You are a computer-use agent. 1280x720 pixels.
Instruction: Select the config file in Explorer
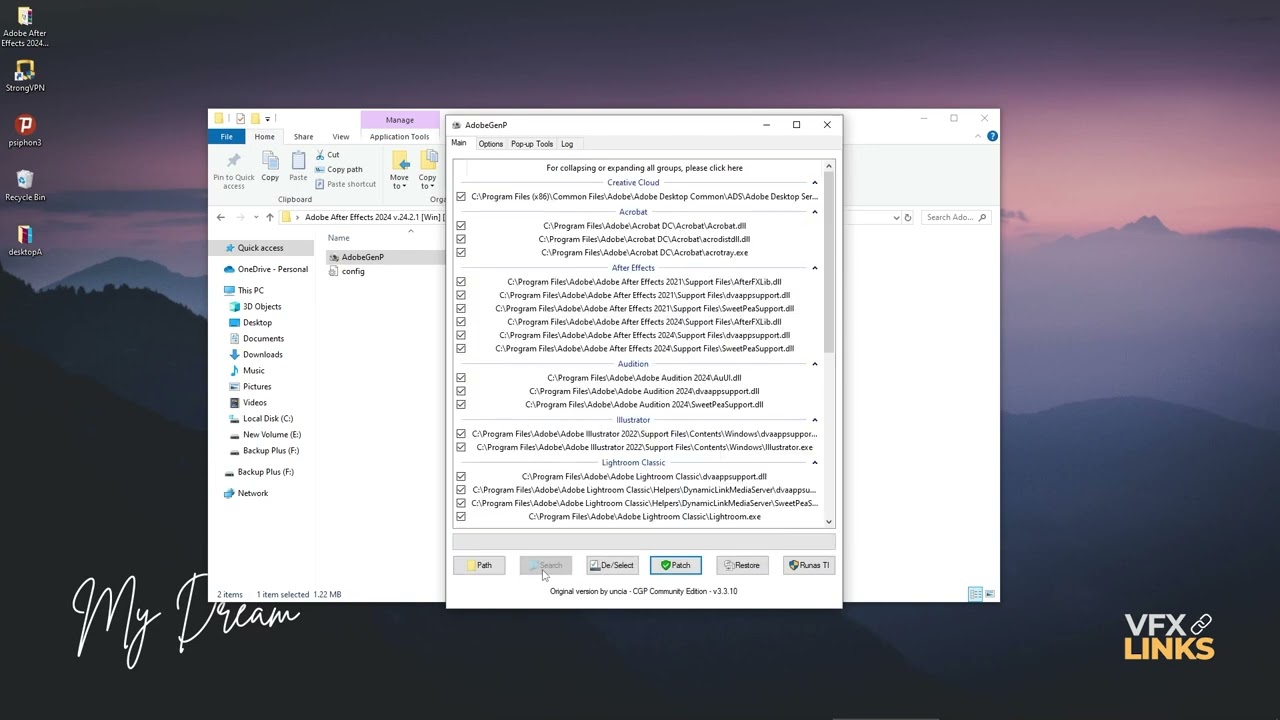click(x=346, y=271)
